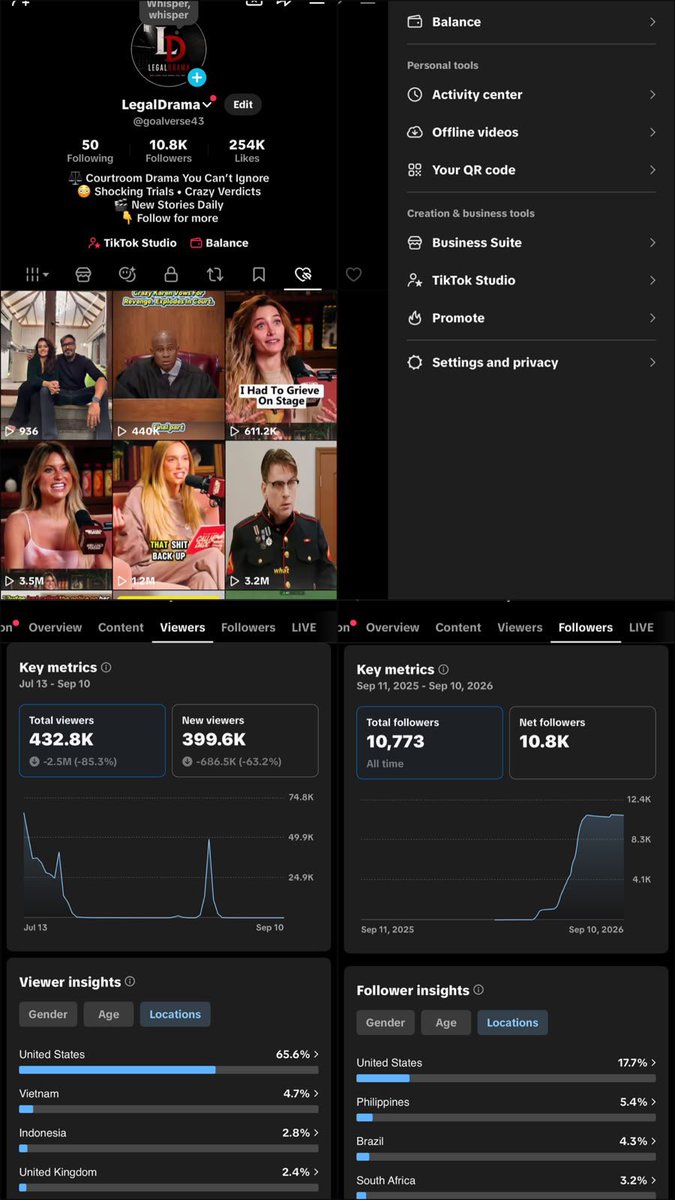
Task: Select Gender filter under Follower insights
Action: (x=386, y=1022)
